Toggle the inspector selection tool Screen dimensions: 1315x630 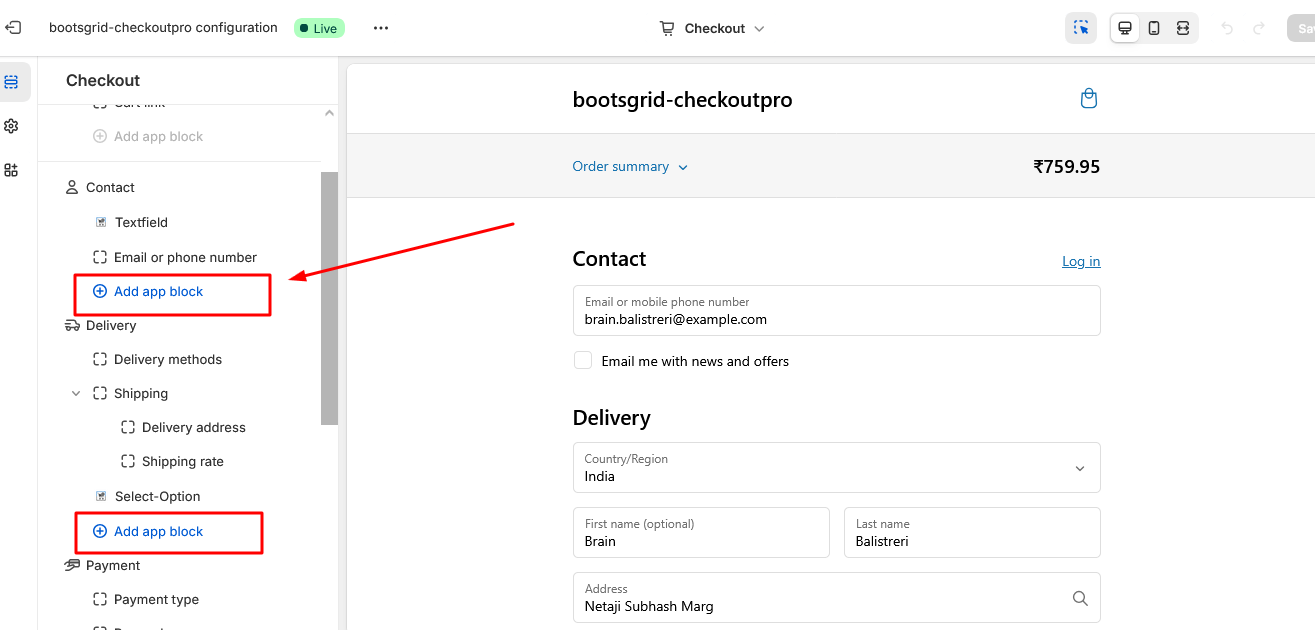point(1081,28)
